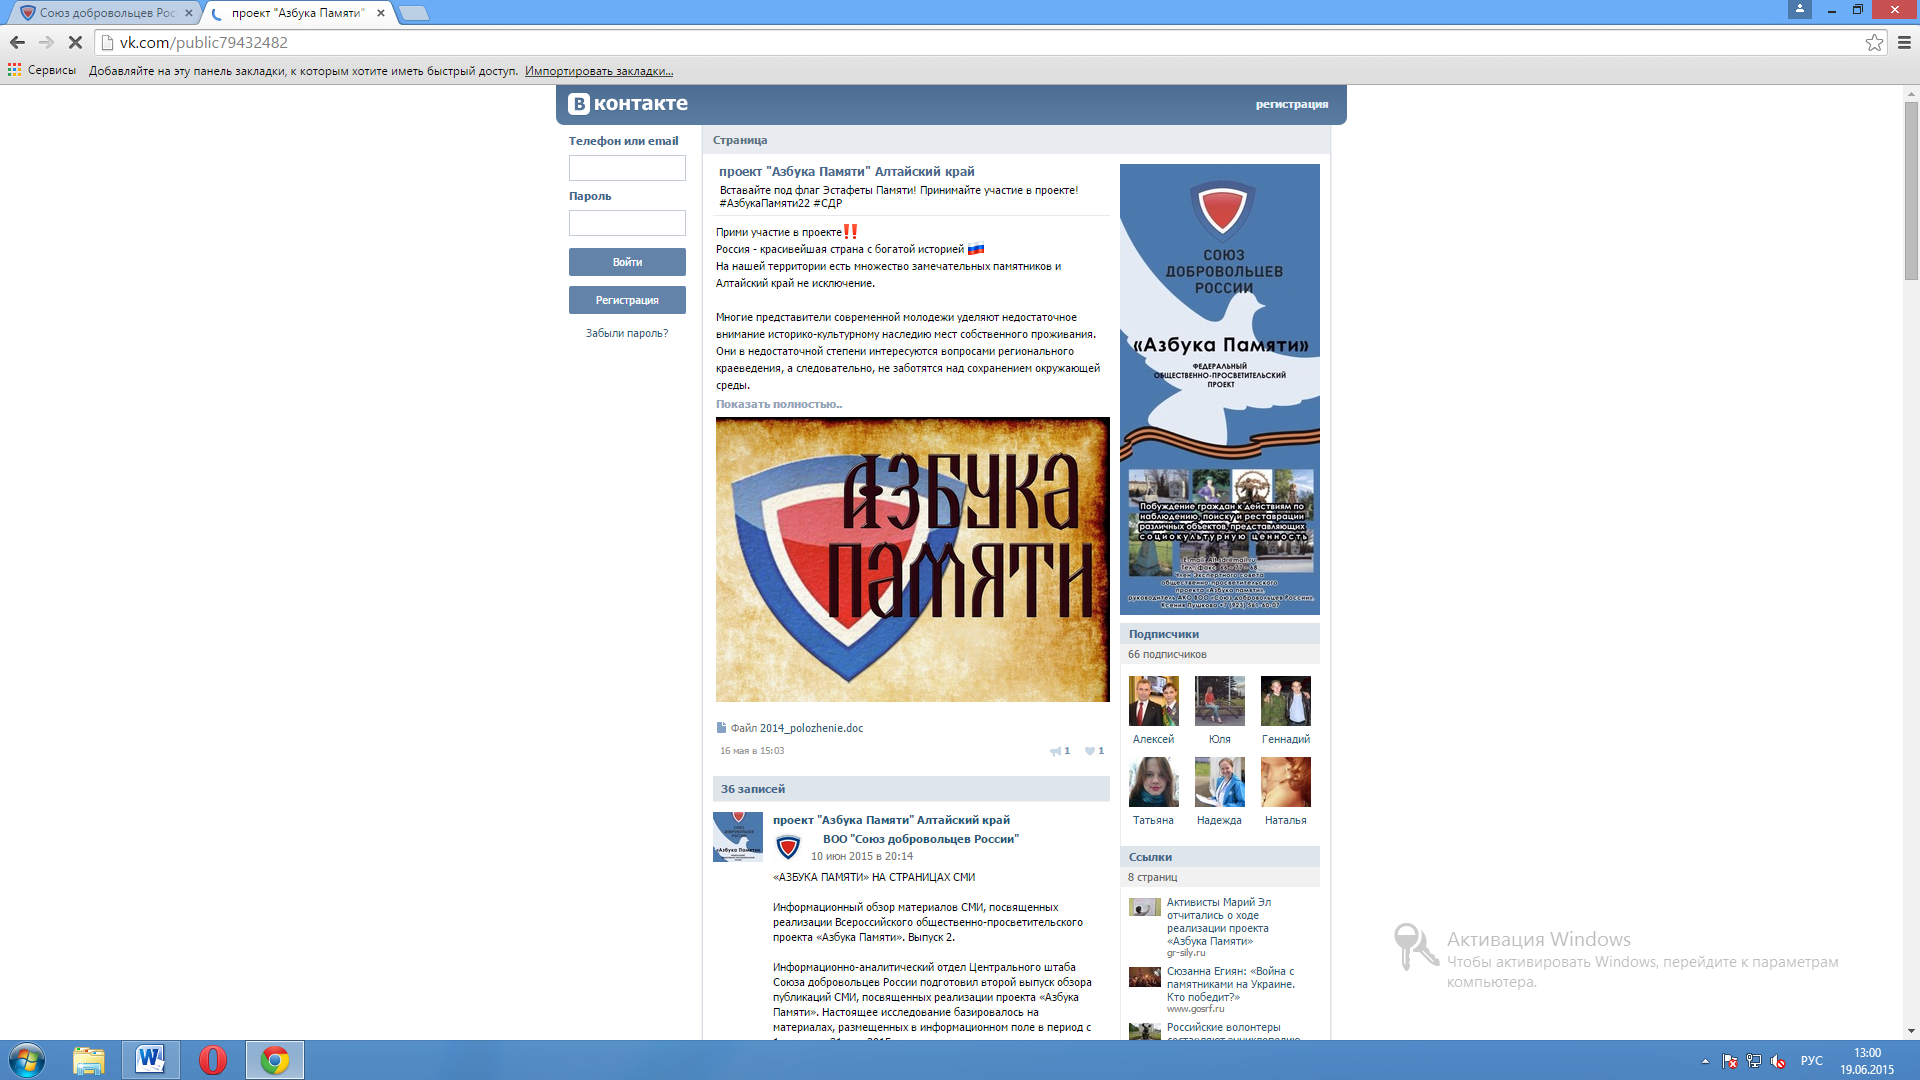The height and width of the screenshot is (1080, 1920).
Task: Open Action Center flag in tray
Action: click(1730, 1061)
